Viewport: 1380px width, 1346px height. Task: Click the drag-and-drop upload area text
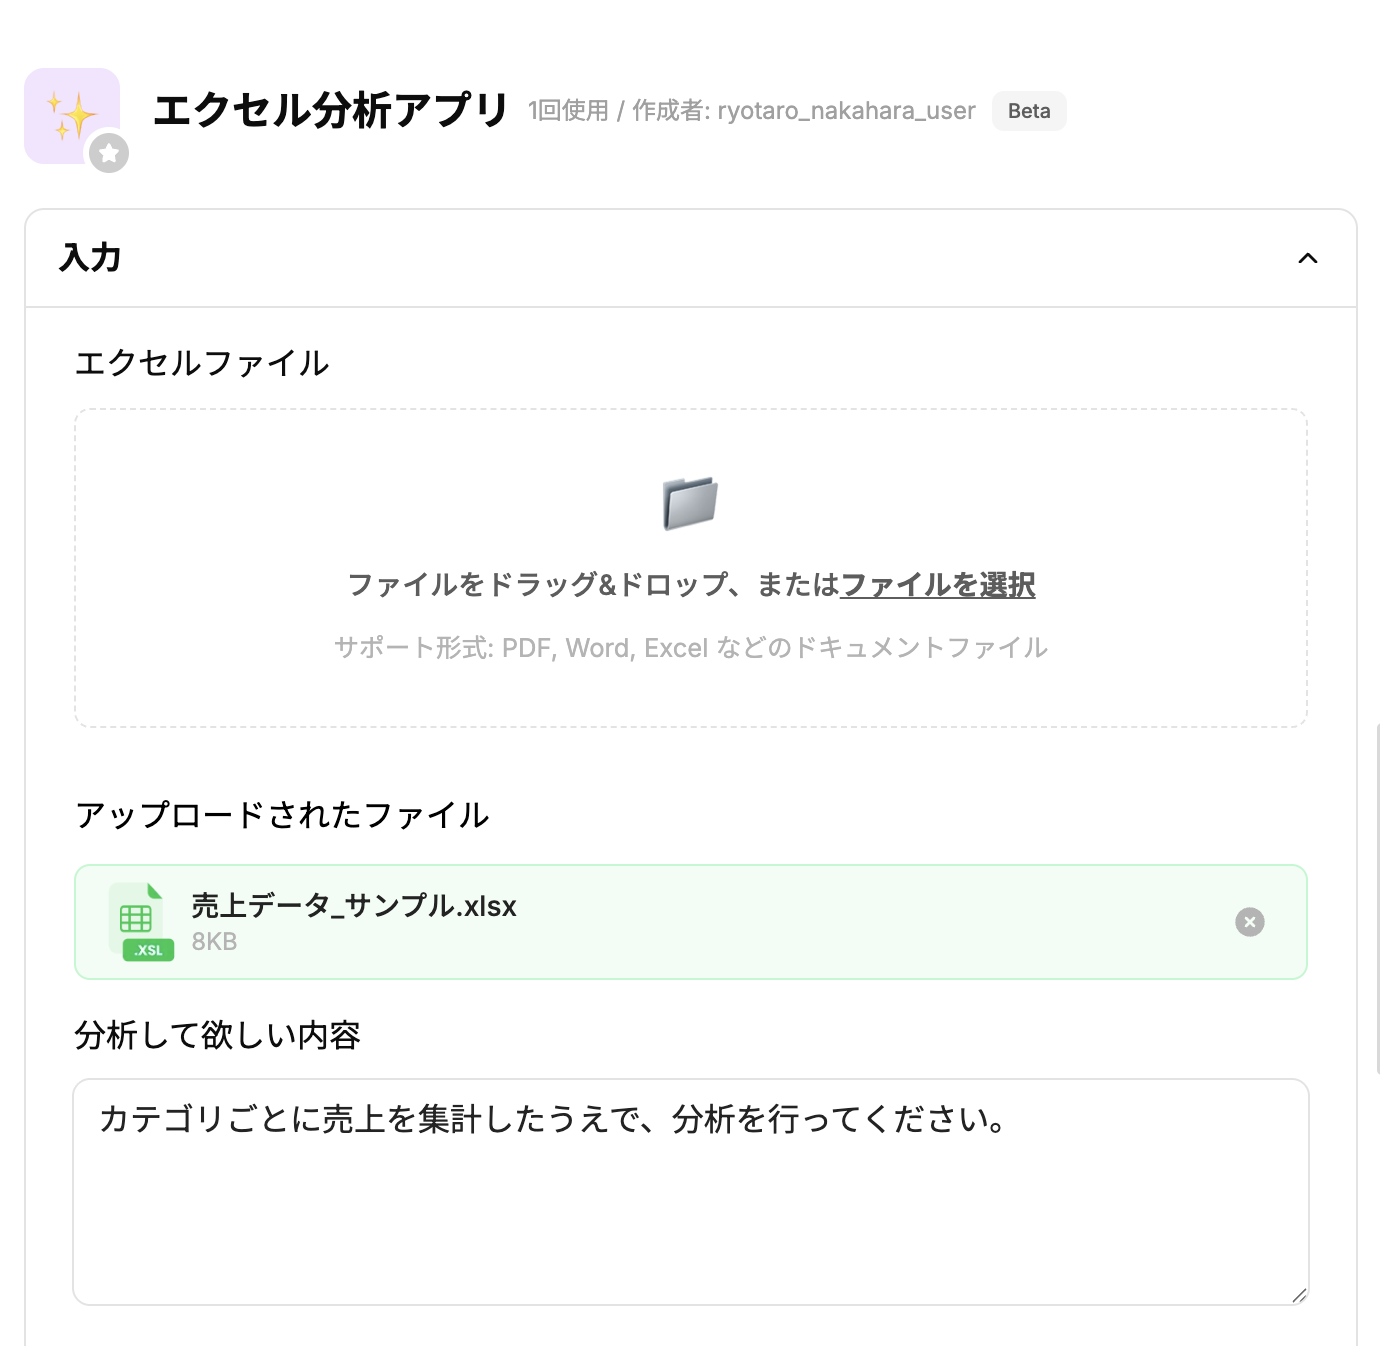tap(590, 585)
